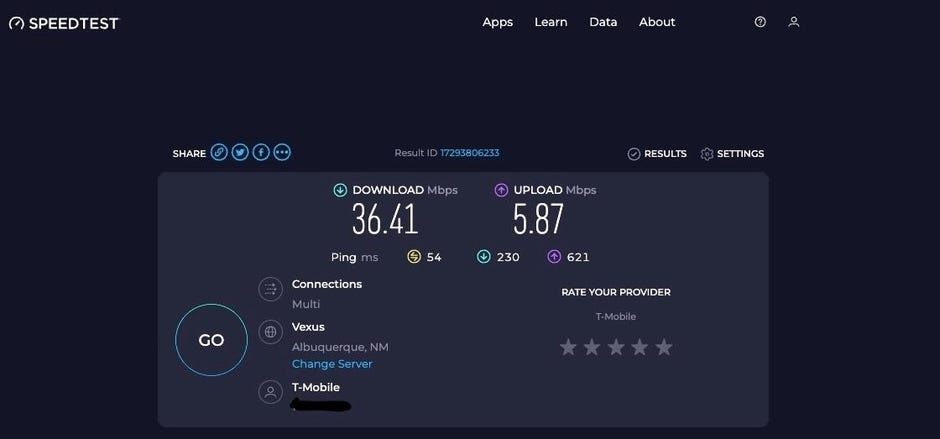The width and height of the screenshot is (940, 439).
Task: Click the Speedtest logo
Action: [x=64, y=23]
